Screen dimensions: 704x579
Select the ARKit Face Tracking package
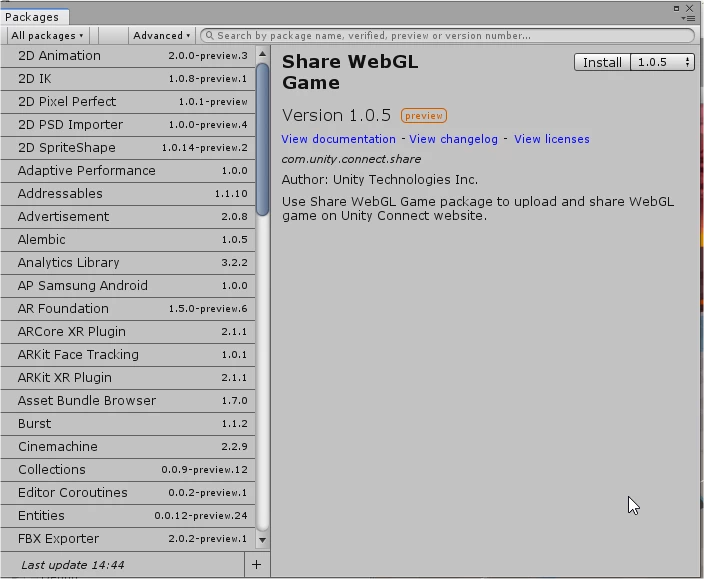(x=128, y=355)
